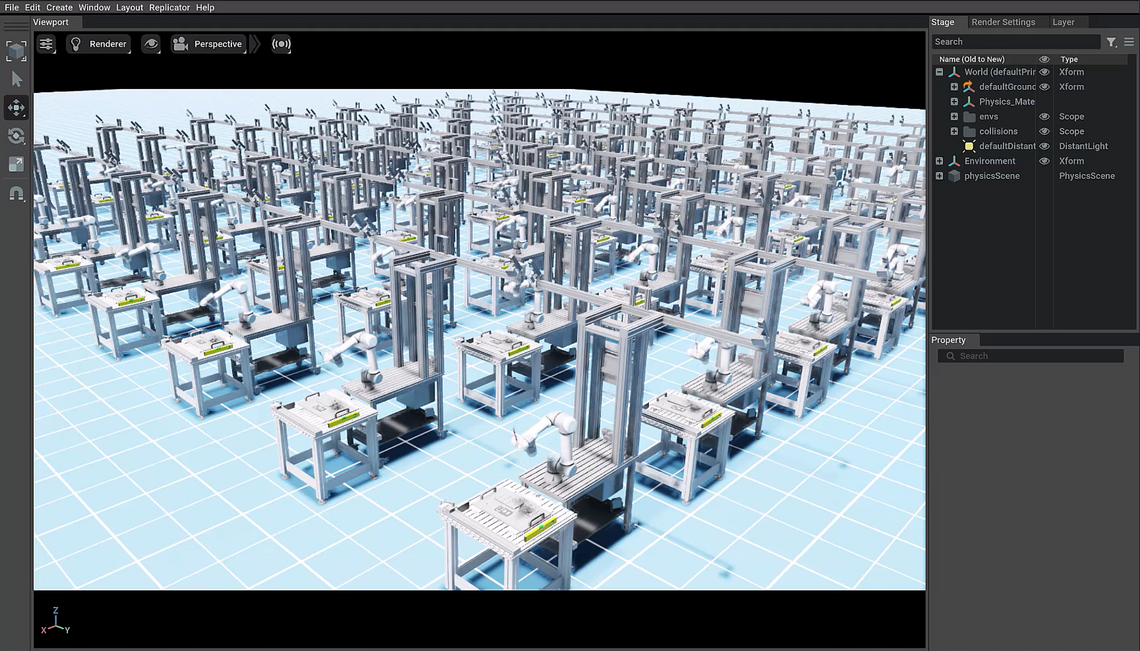The width and height of the screenshot is (1140, 651).
Task: Switch to the Render Settings tab
Action: 1003,22
